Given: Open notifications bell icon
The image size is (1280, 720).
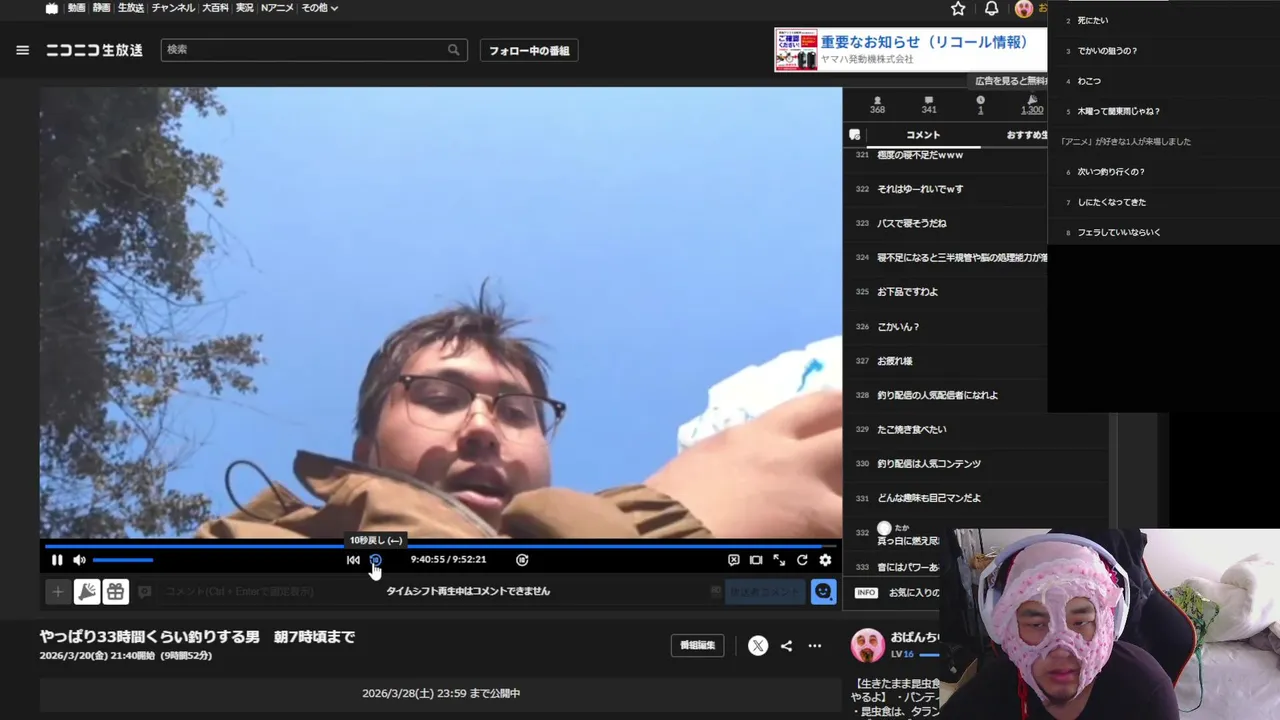Looking at the screenshot, I should (991, 9).
